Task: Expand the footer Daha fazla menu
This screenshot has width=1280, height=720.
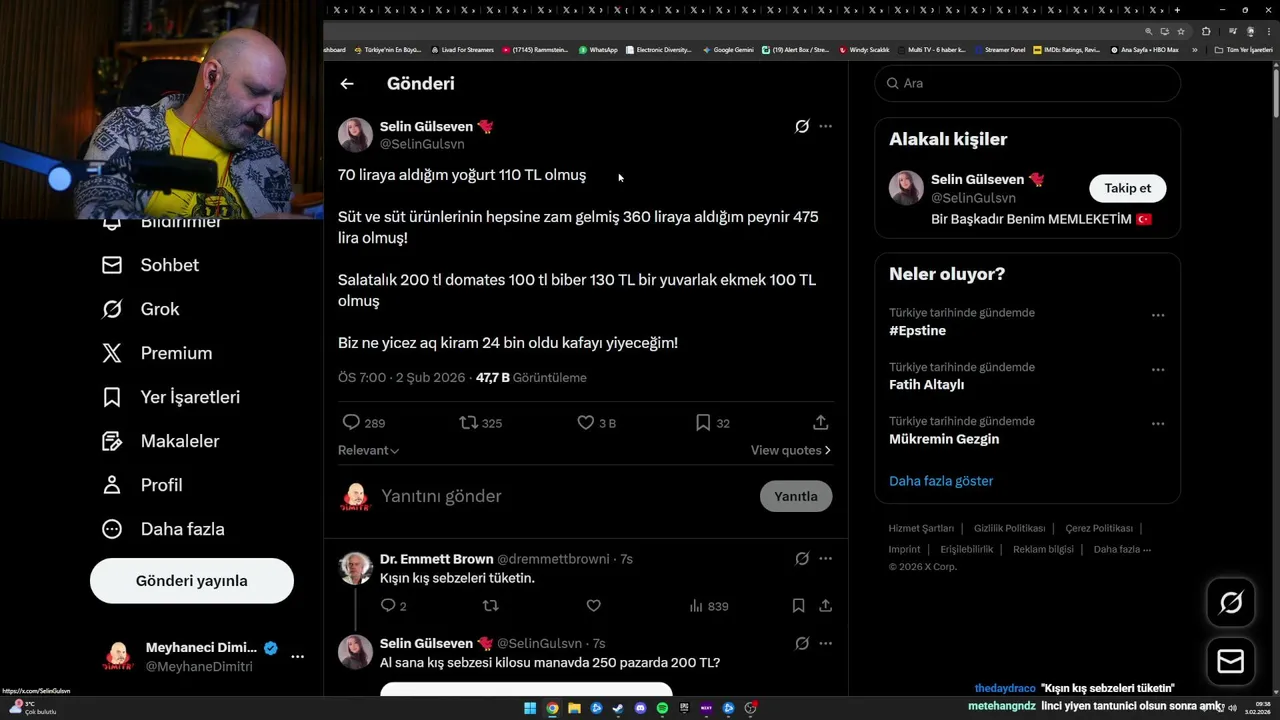Action: [1122, 549]
